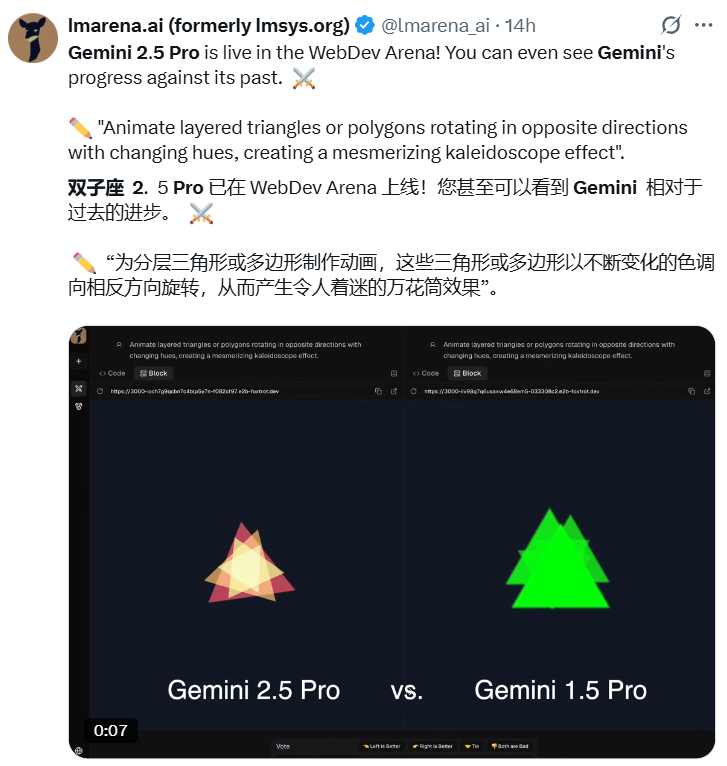This screenshot has height=766, width=727.
Task: Select the crossed-swords battle icon in sidebar
Action: pyautogui.click(x=79, y=389)
